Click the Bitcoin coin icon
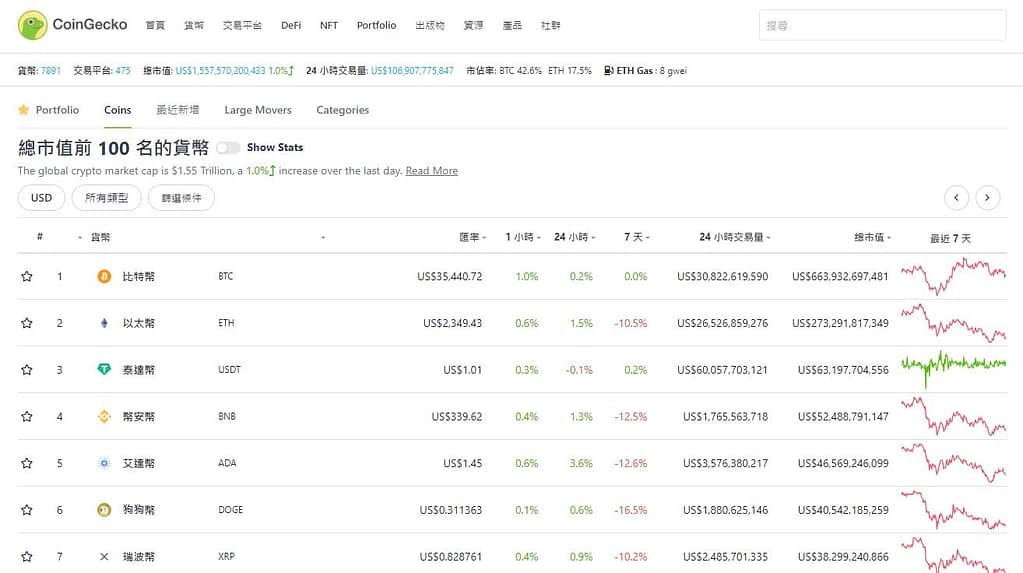This screenshot has width=1023, height=573. click(104, 276)
